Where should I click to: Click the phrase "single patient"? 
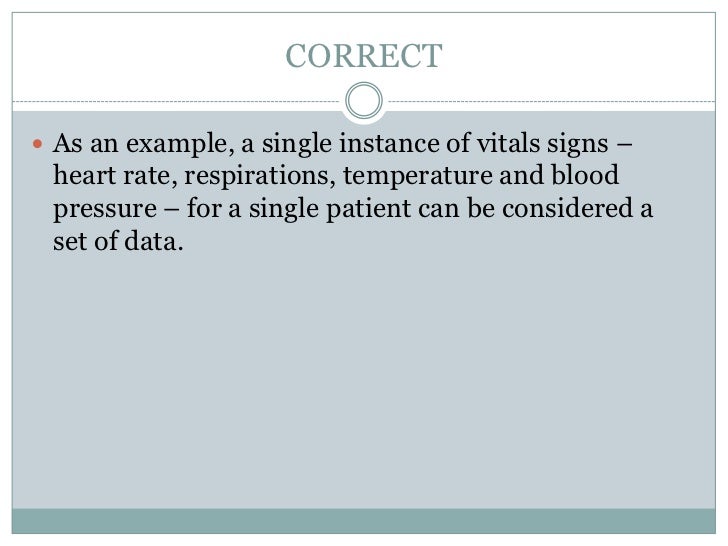click(x=330, y=208)
